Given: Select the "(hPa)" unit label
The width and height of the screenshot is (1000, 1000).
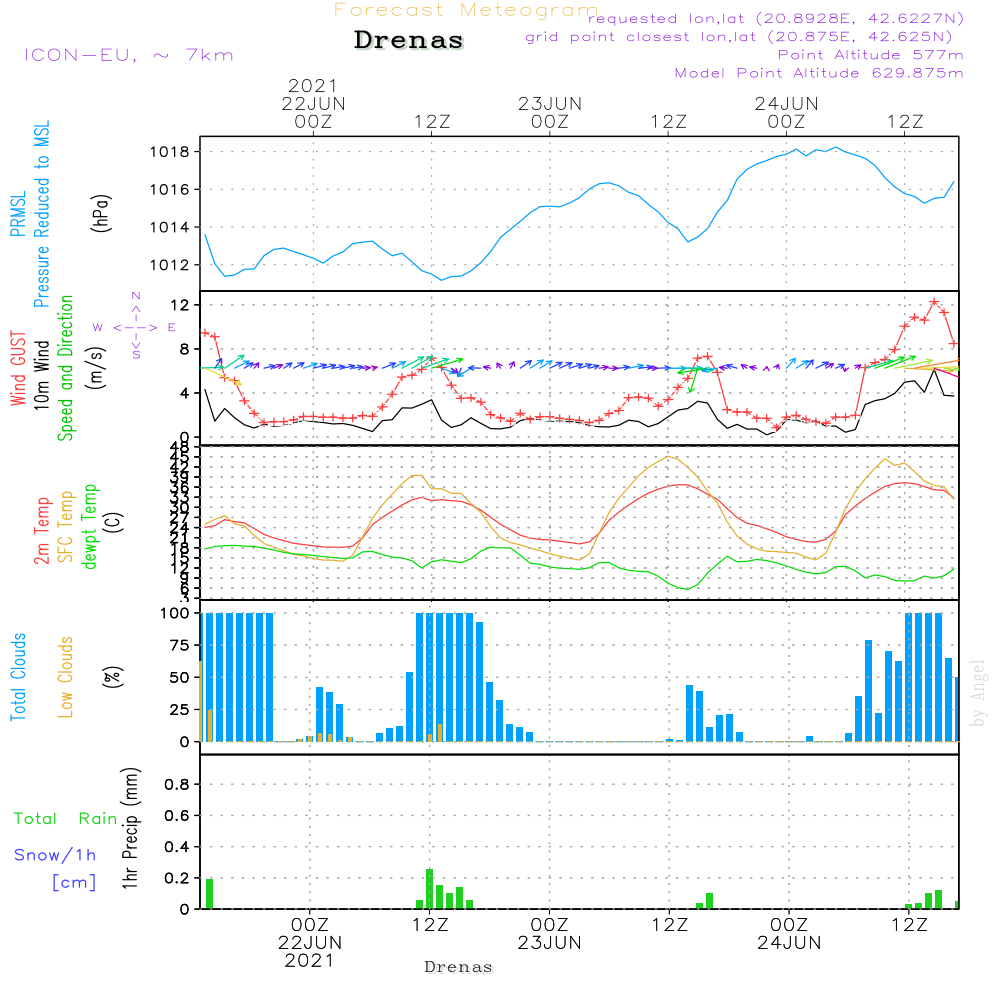Looking at the screenshot, I should (101, 213).
